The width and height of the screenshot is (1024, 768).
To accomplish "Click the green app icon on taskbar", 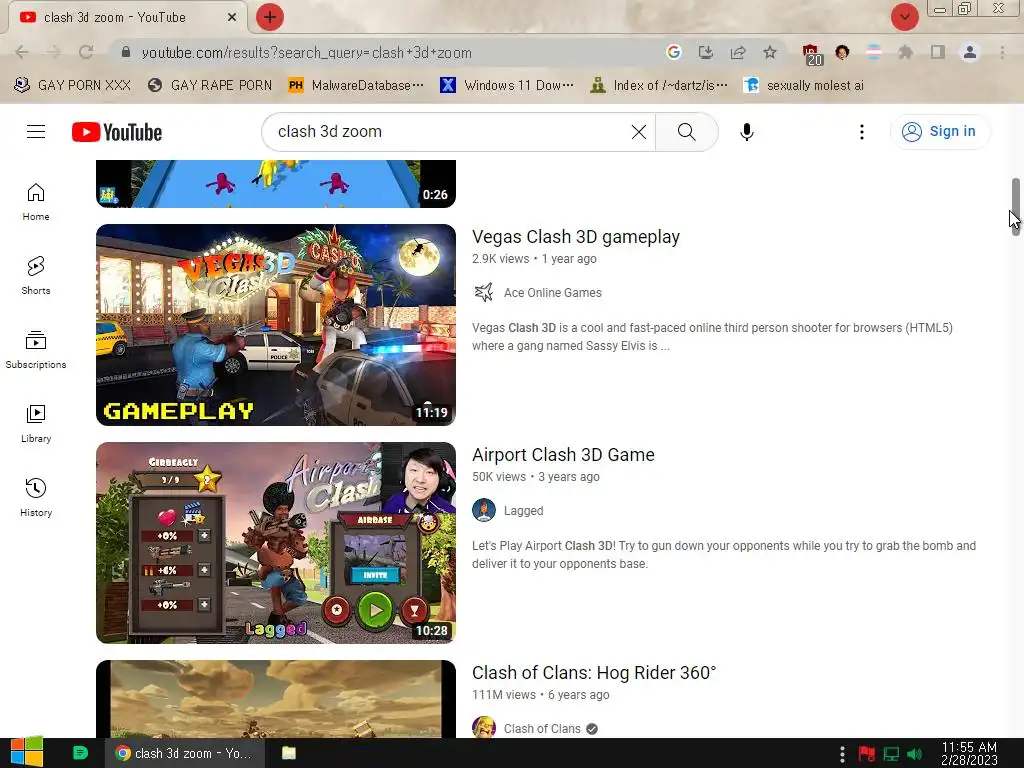I will (x=80, y=753).
